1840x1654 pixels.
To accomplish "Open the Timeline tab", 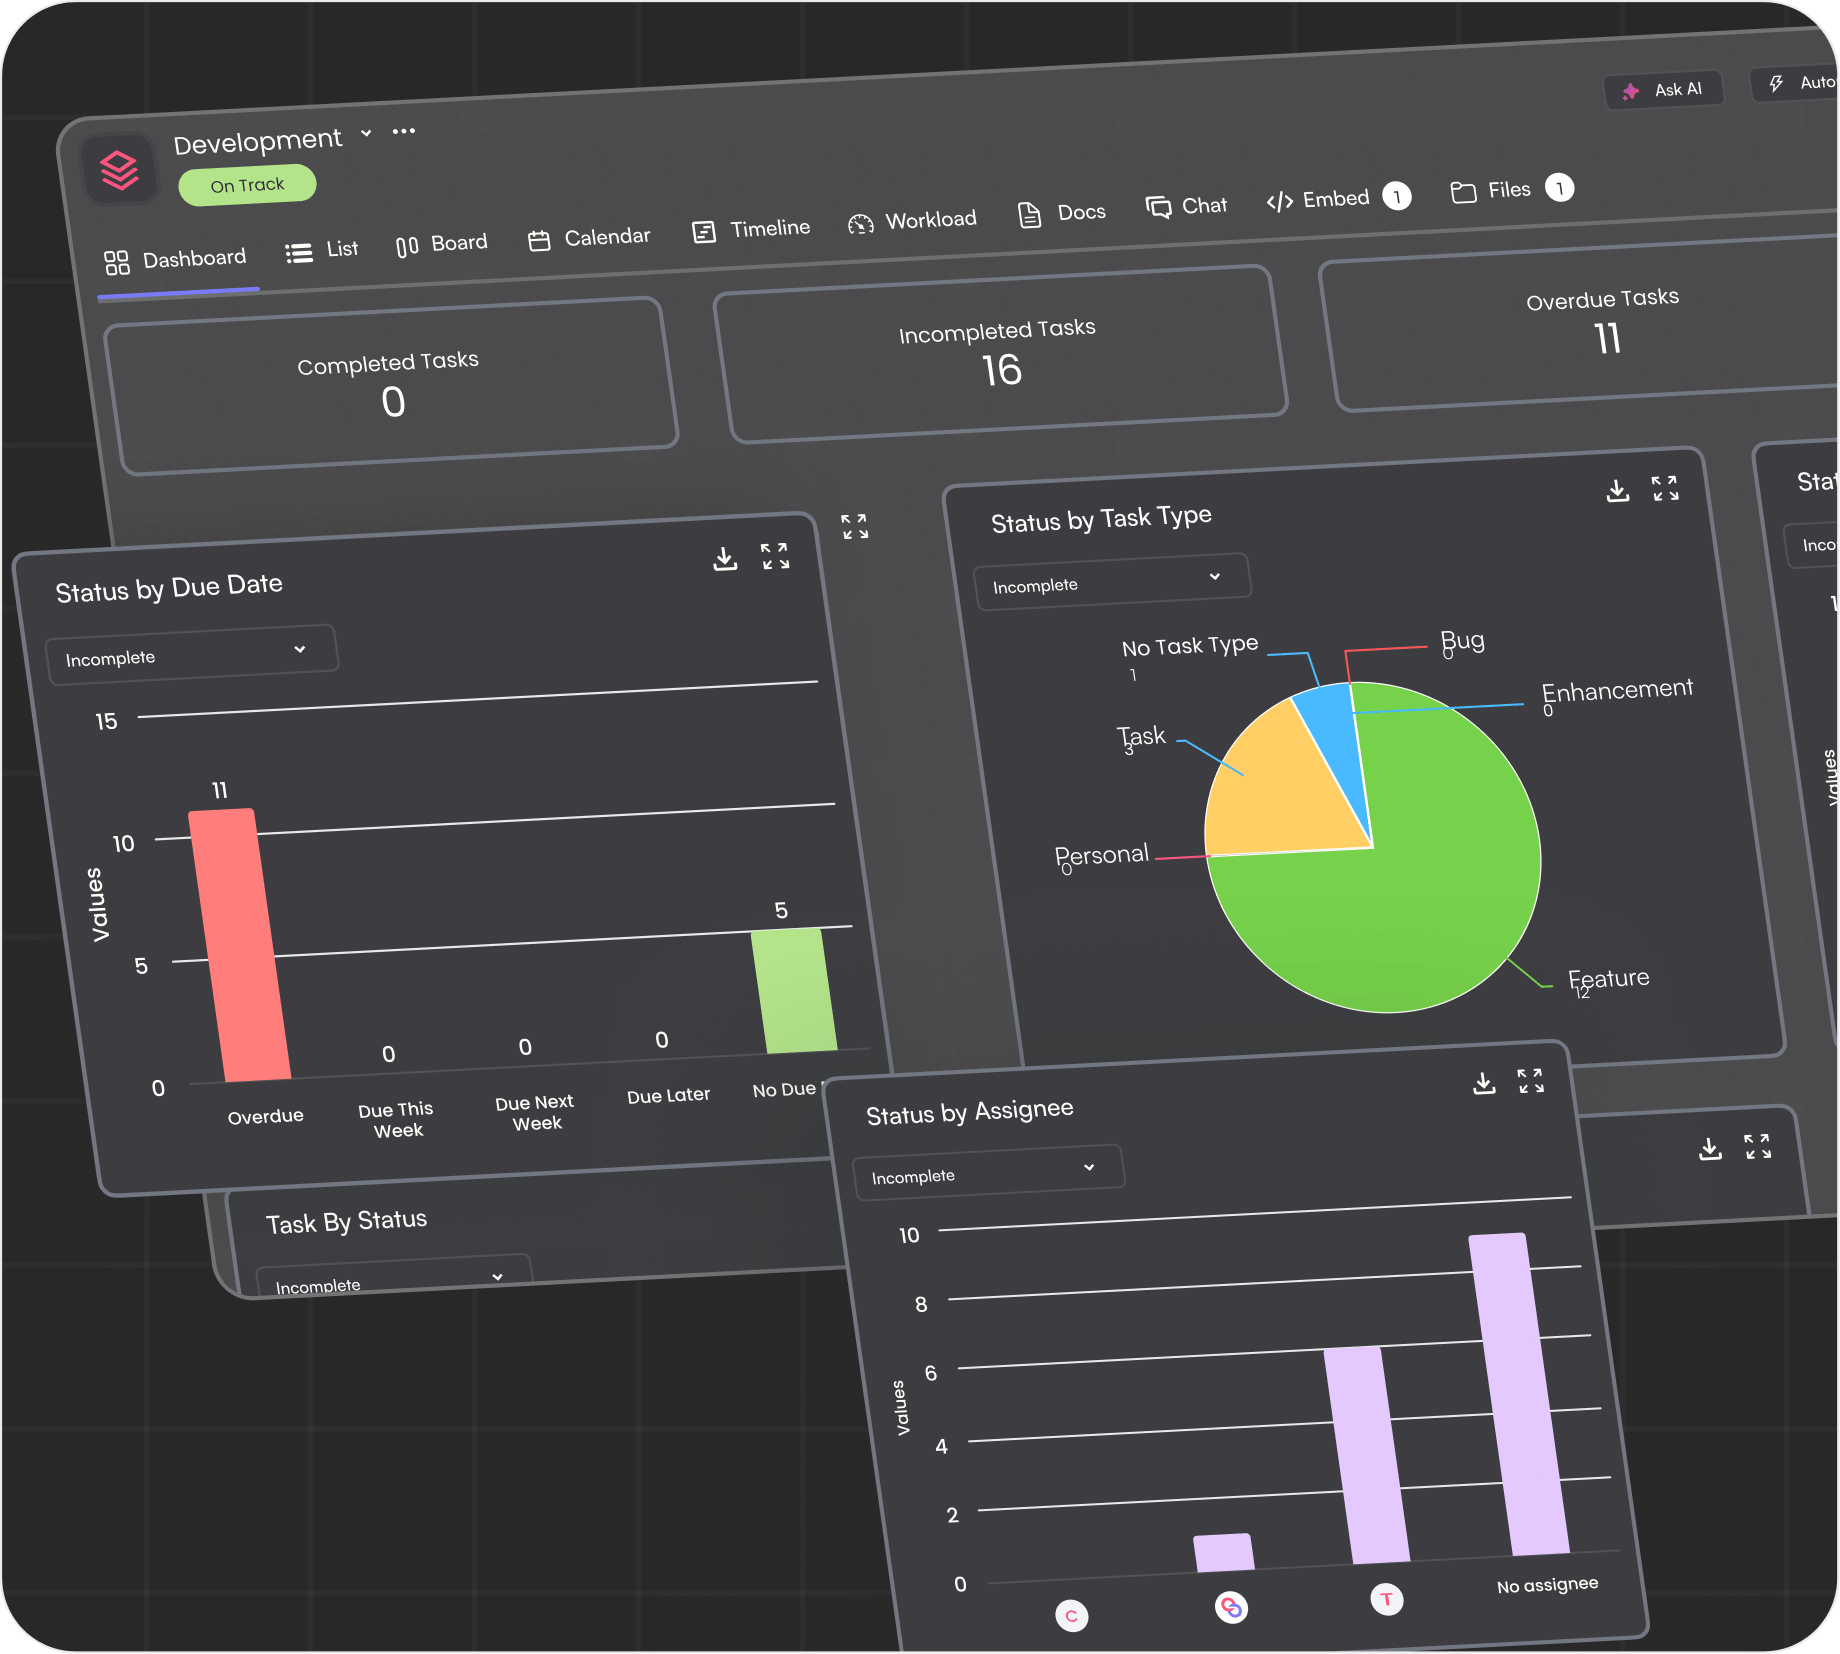I will coord(751,229).
